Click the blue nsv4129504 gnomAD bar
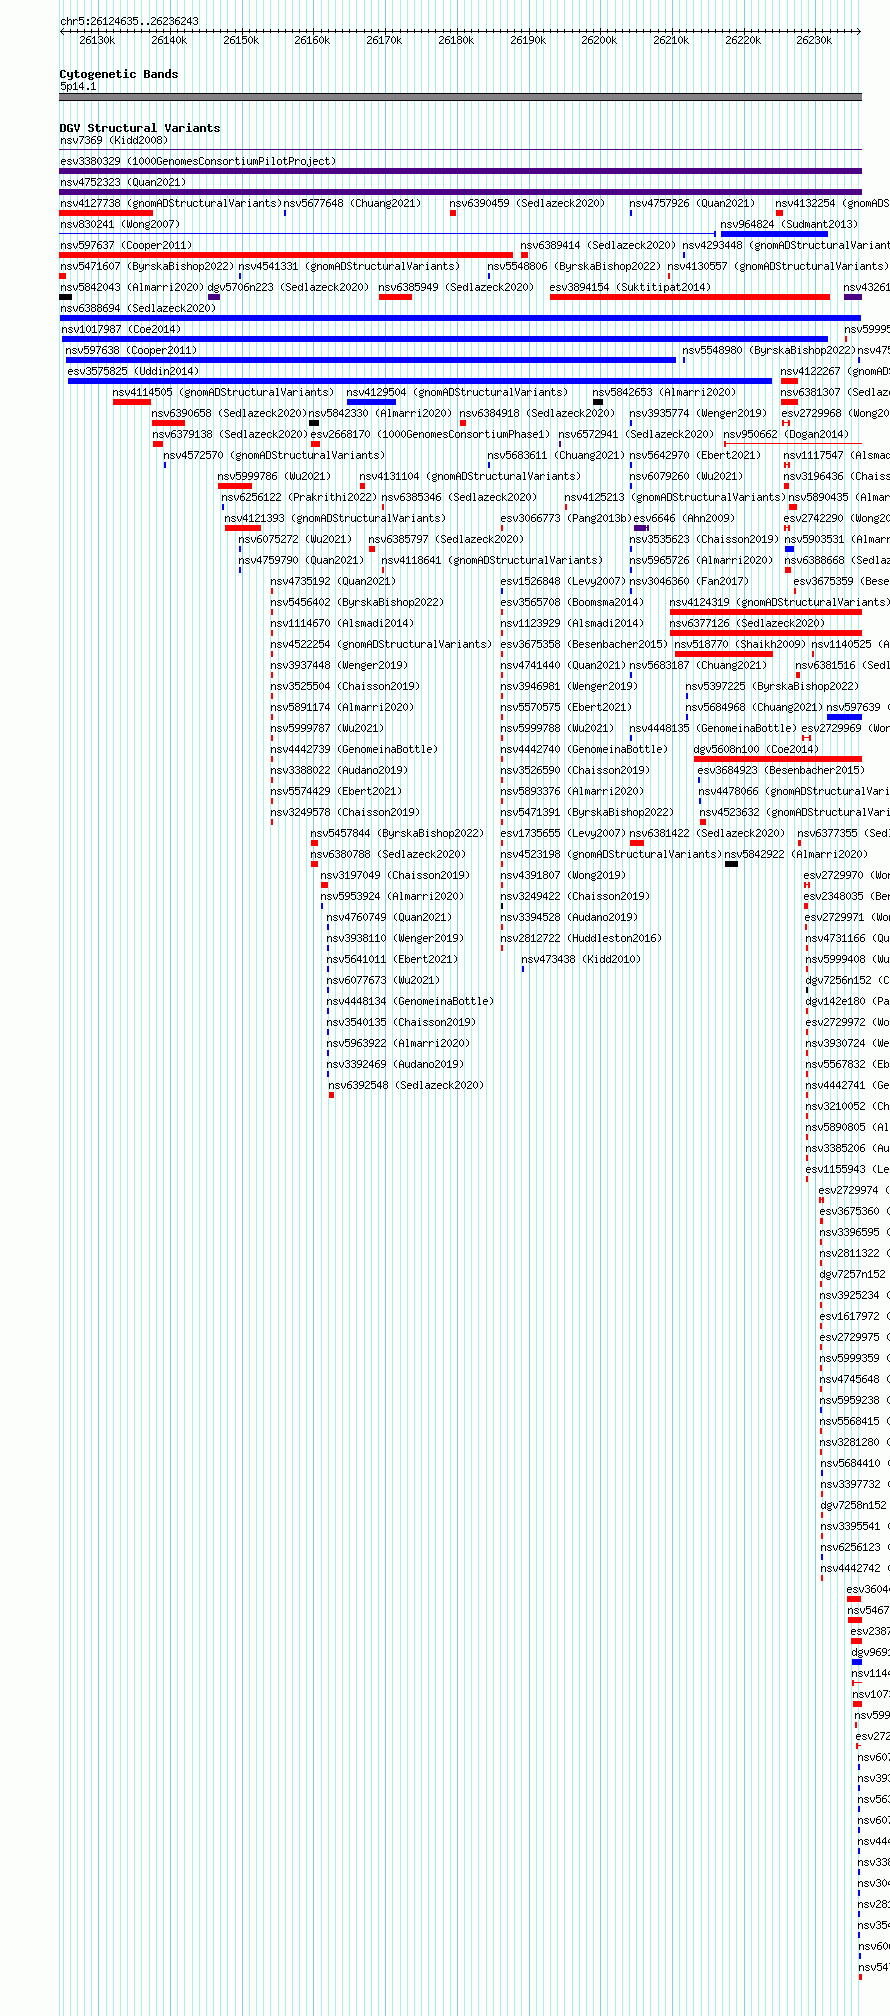The image size is (890, 2016). [x=371, y=402]
